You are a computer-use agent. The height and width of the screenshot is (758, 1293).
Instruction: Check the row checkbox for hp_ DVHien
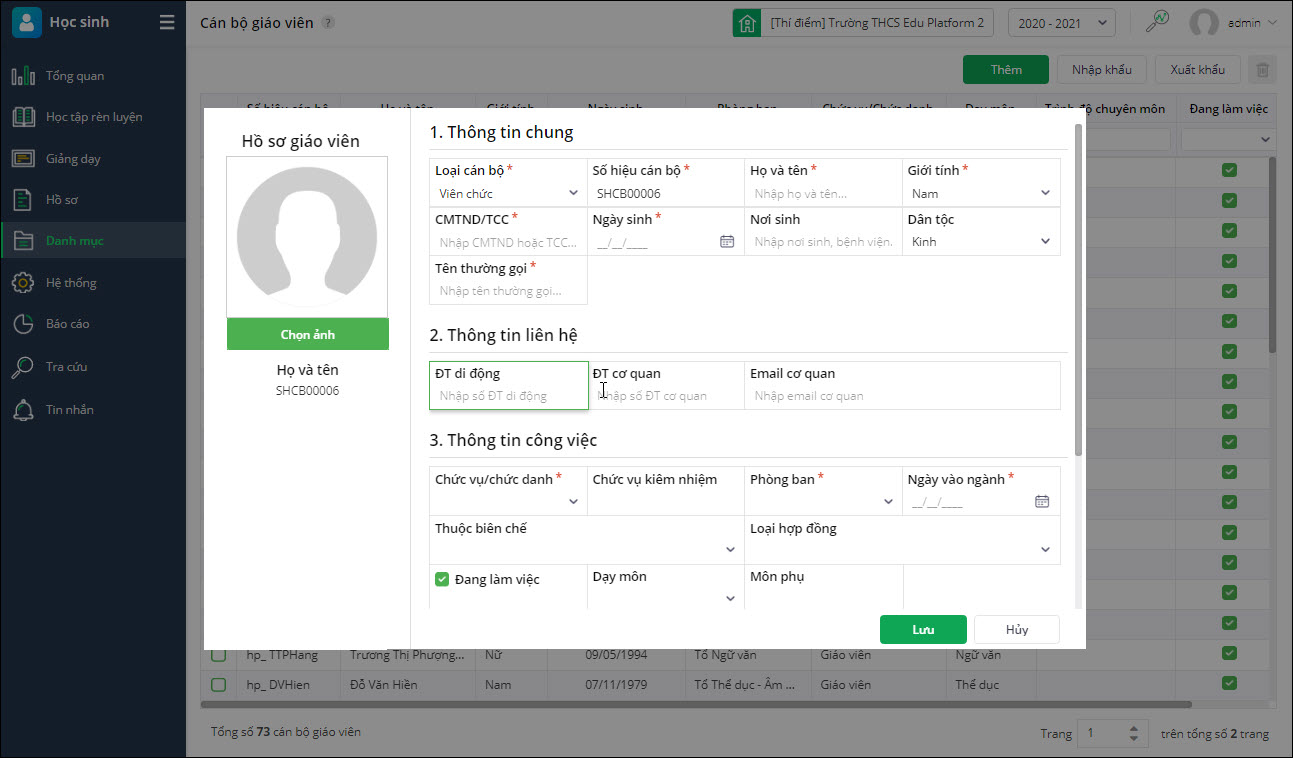pyautogui.click(x=219, y=685)
